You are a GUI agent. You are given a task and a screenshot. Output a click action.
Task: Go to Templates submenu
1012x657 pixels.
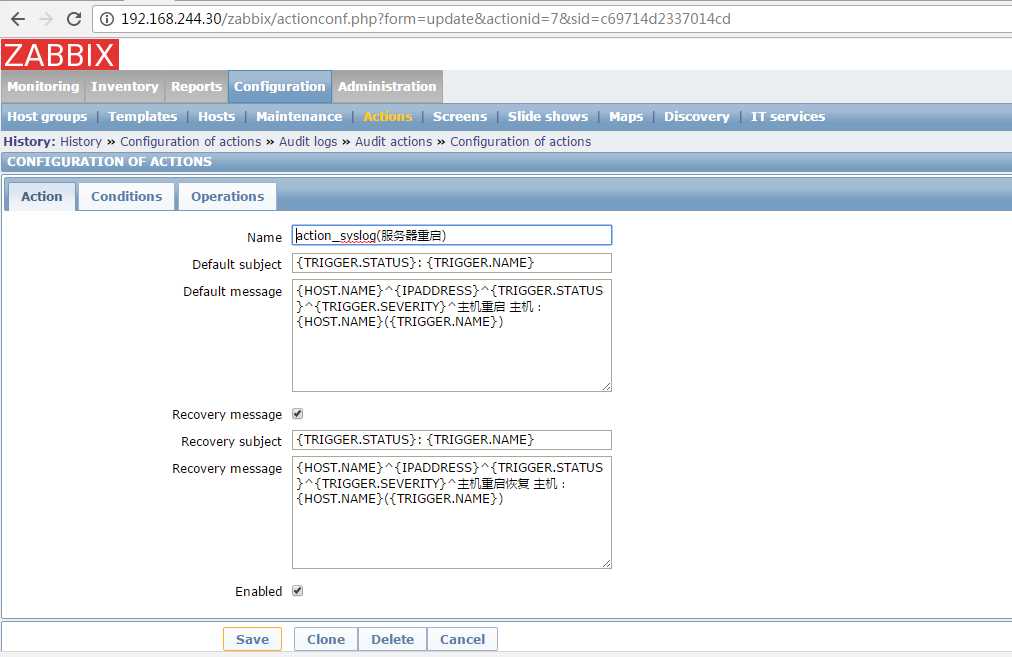click(143, 117)
